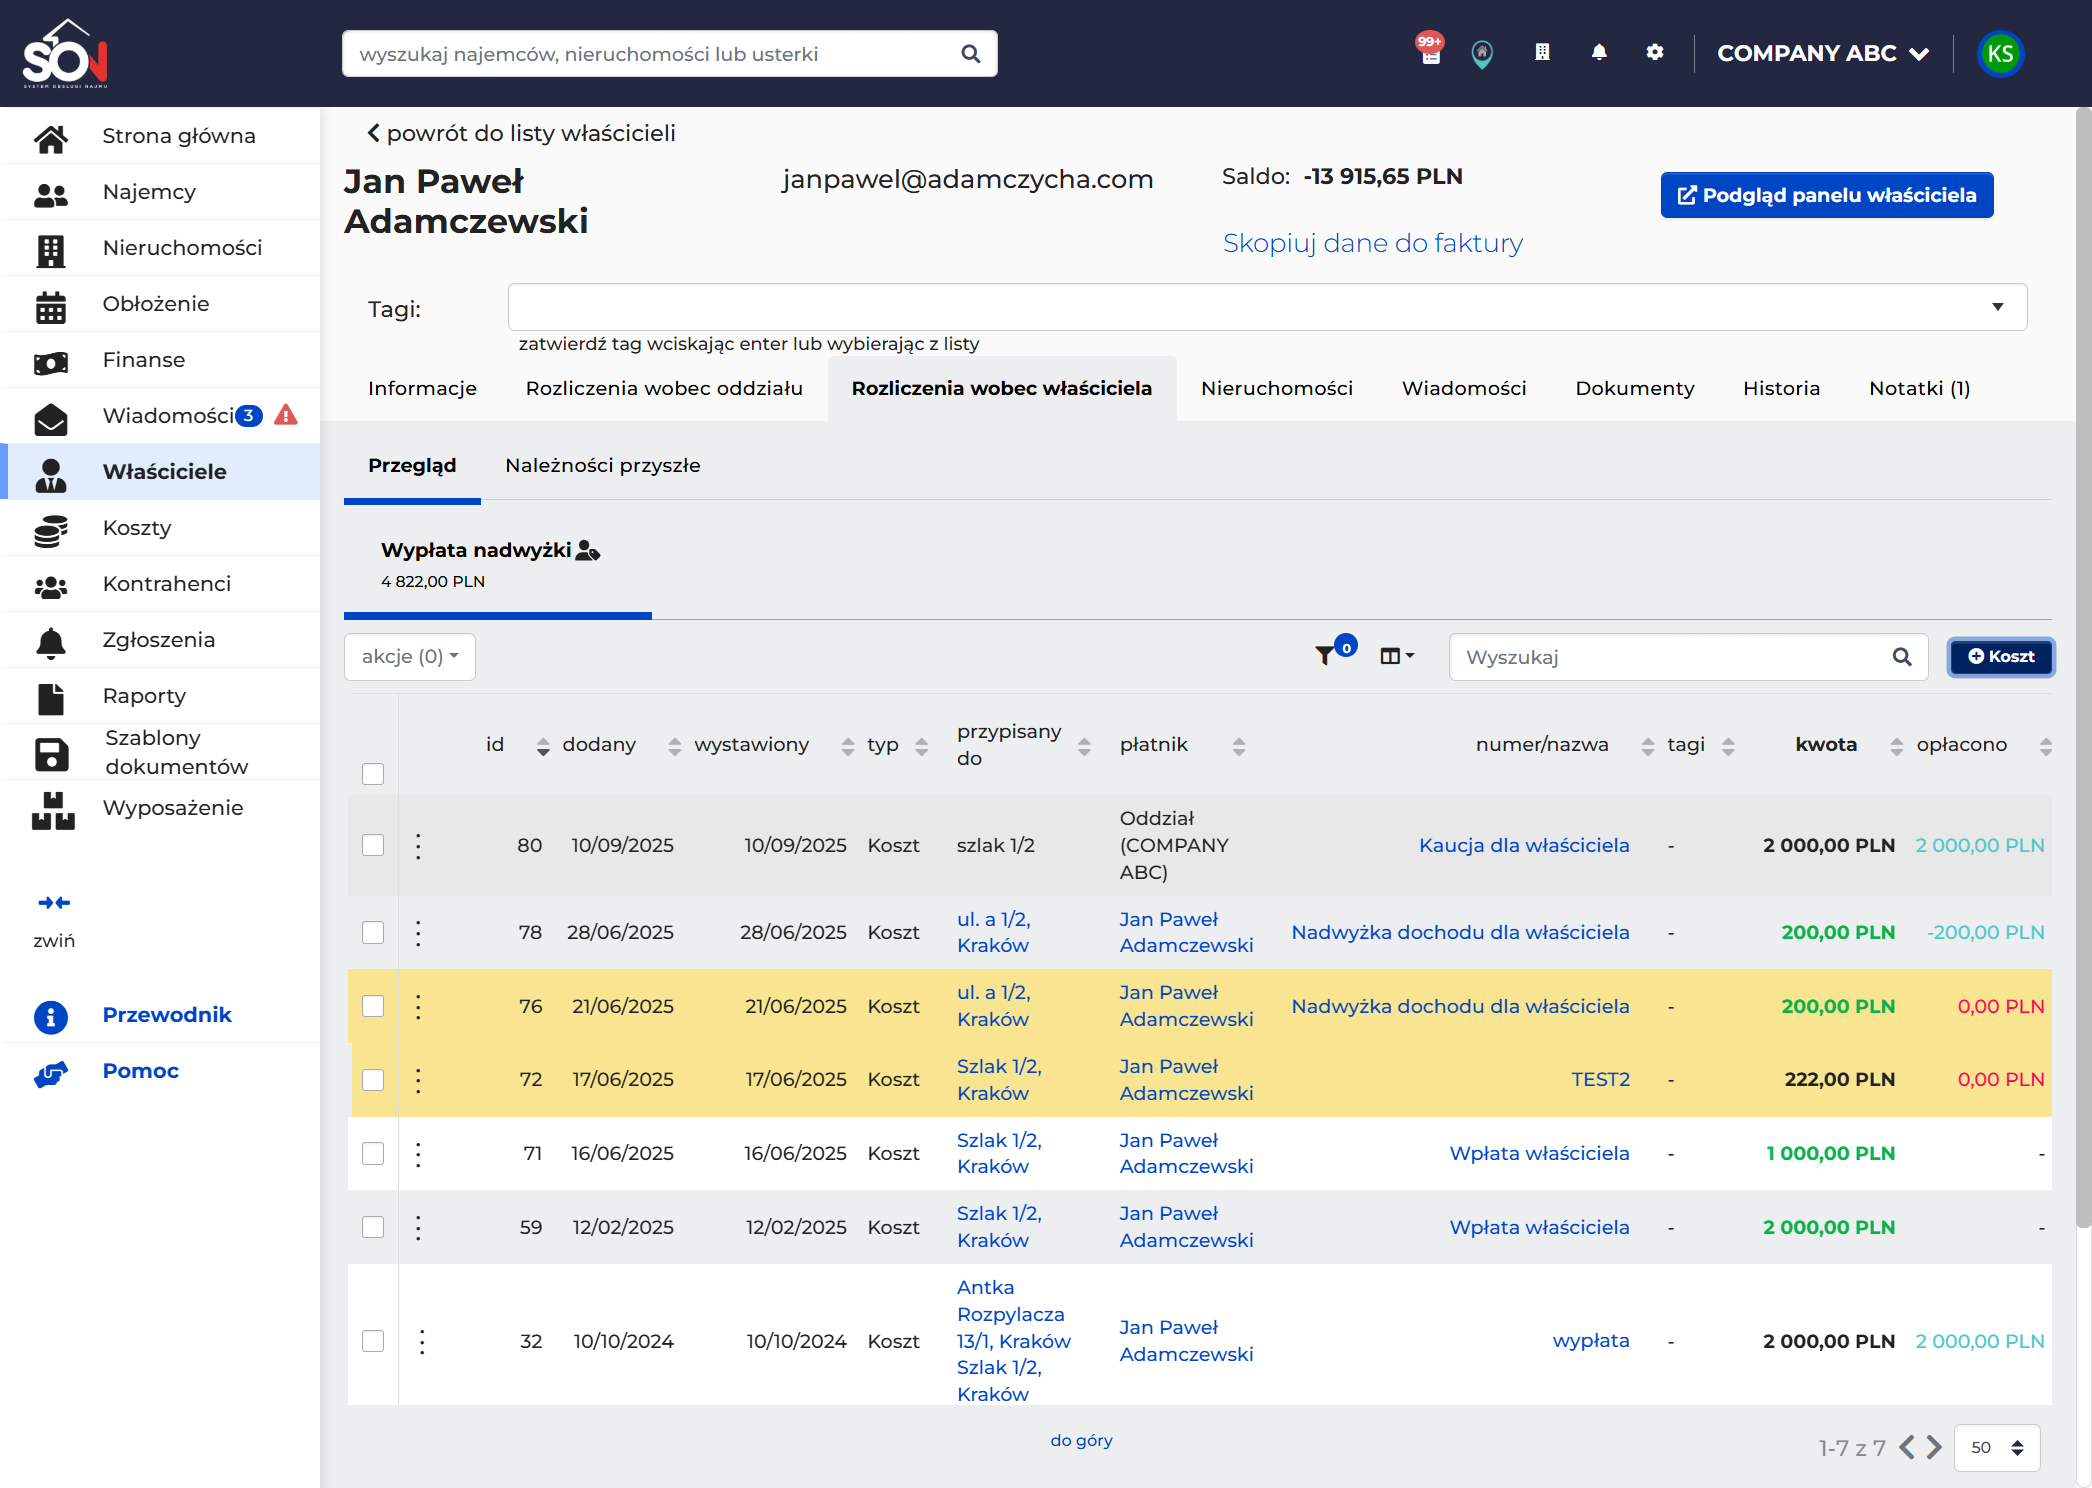2092x1488 pixels.
Task: Open row 76 three-dot actions menu
Action: 419,1006
